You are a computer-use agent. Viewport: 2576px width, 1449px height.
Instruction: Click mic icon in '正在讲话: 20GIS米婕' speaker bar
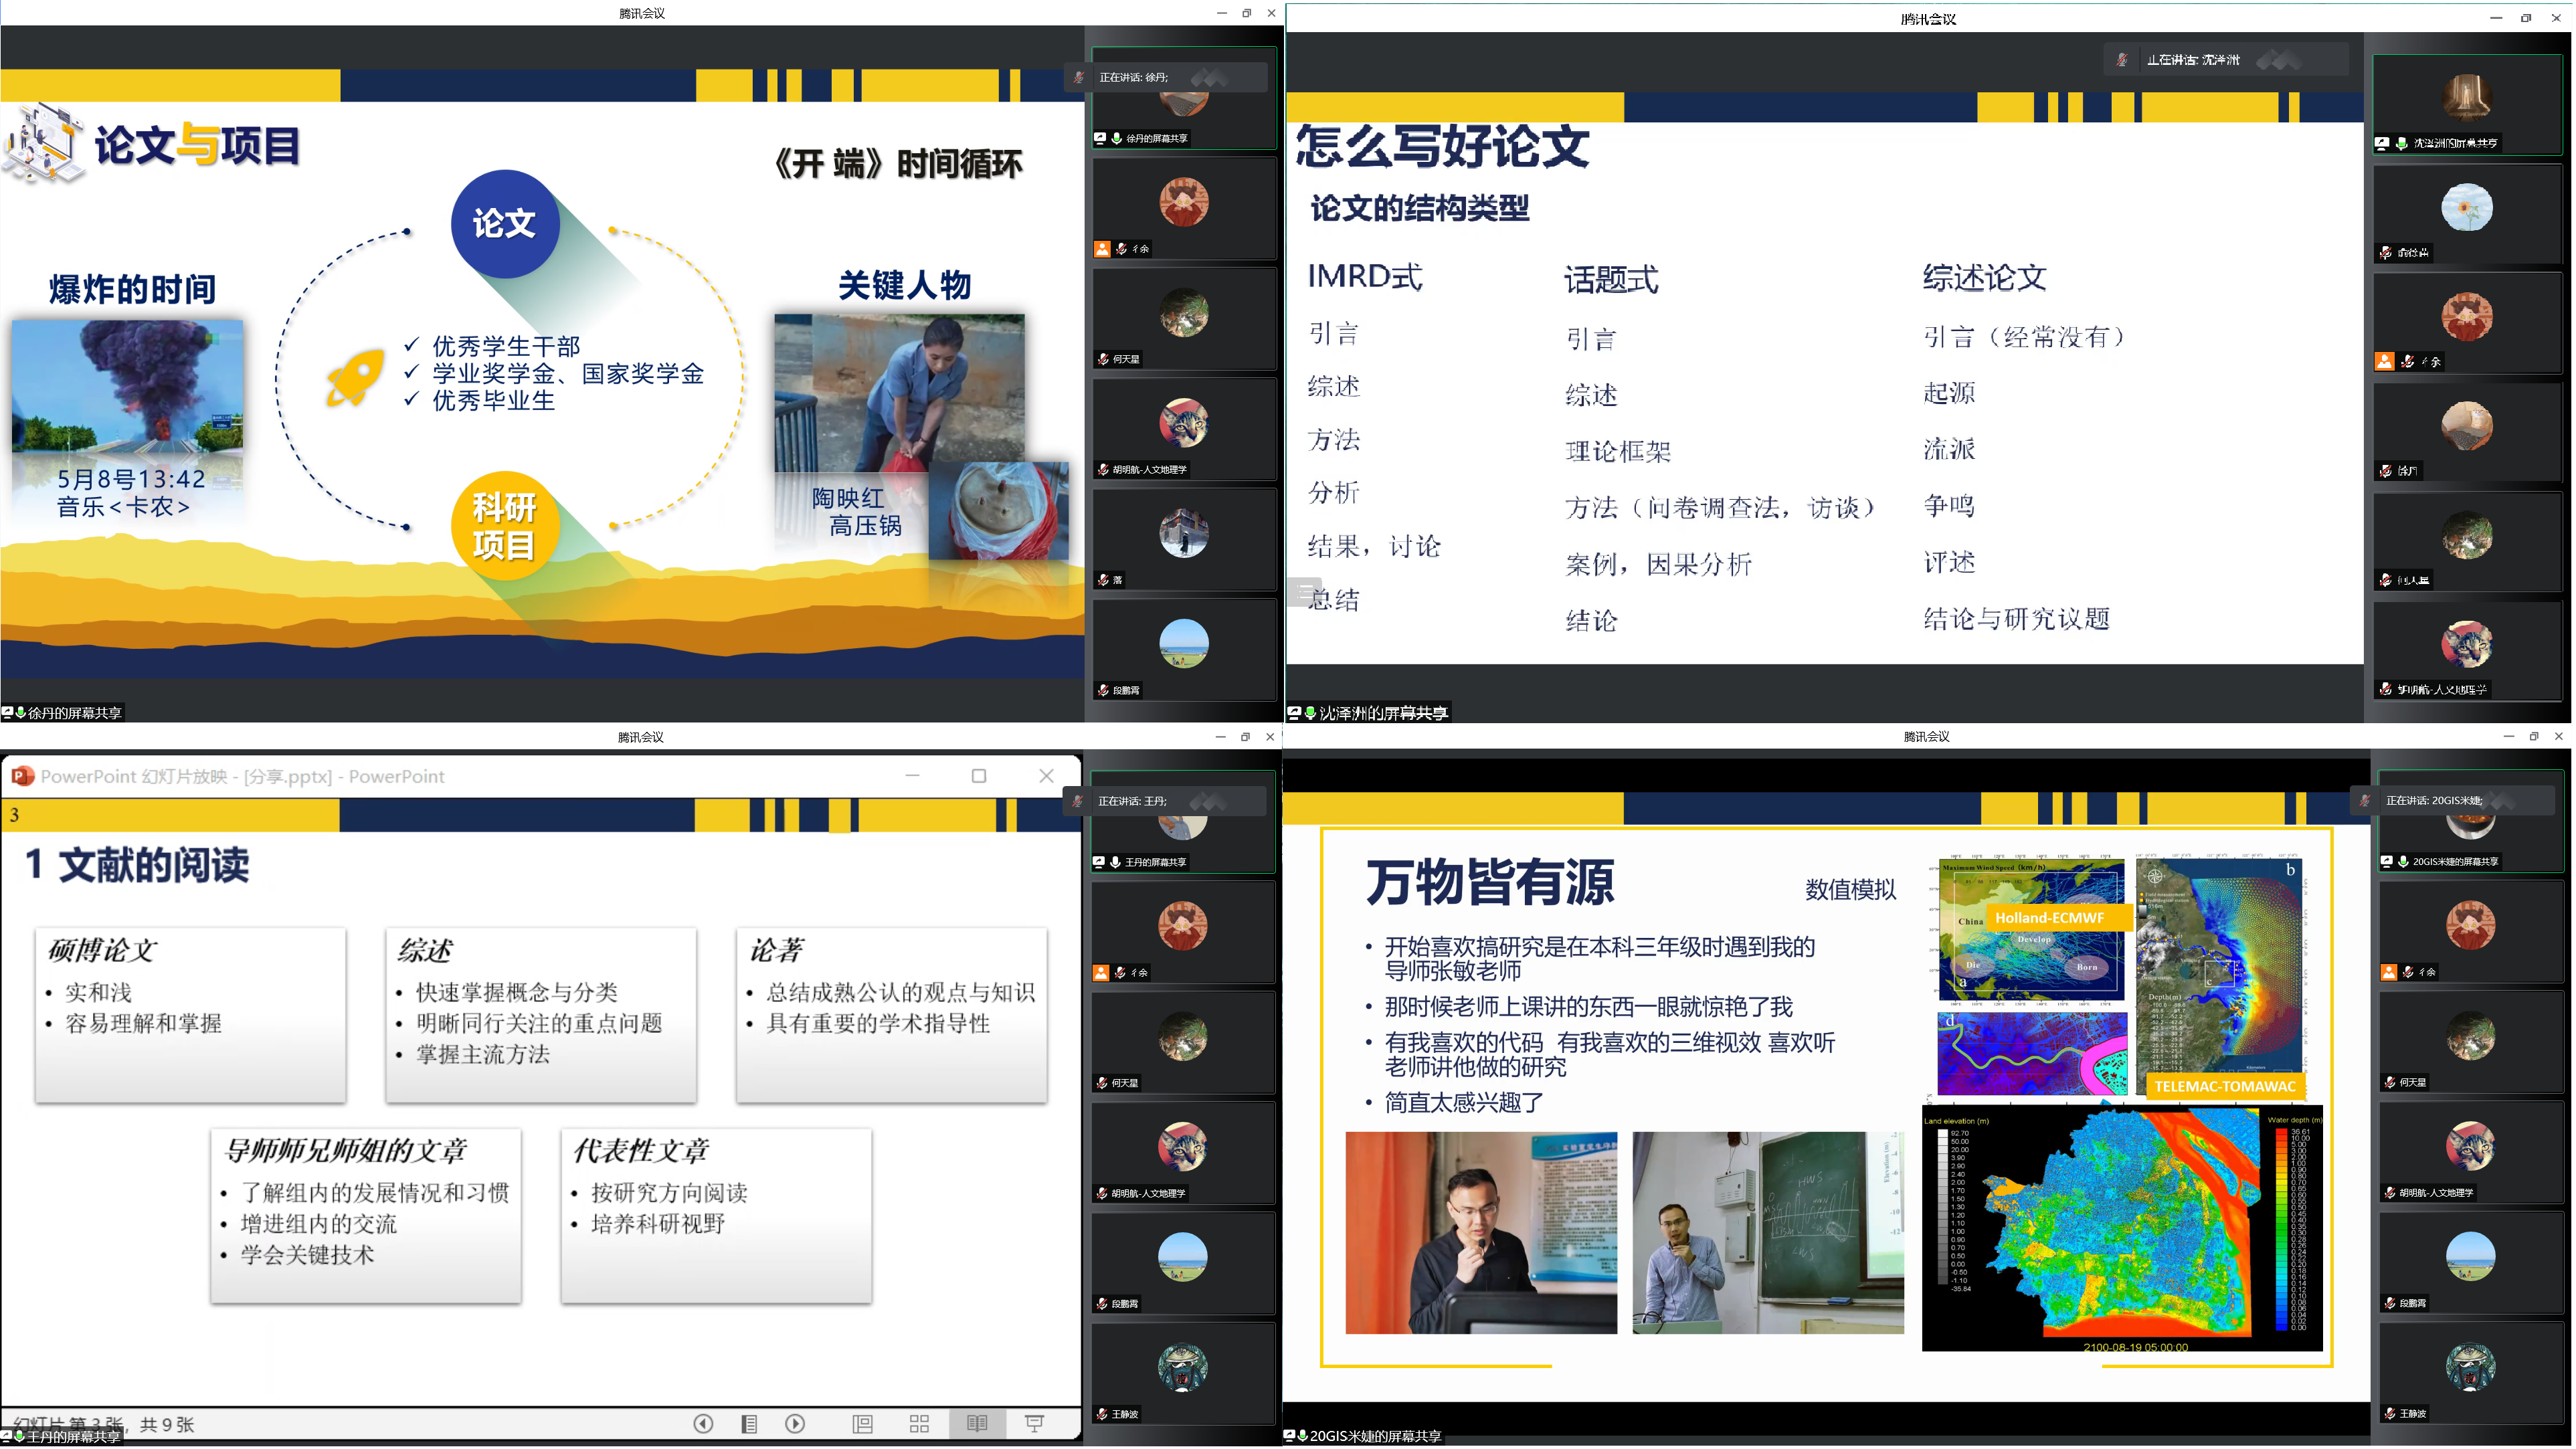(2365, 801)
